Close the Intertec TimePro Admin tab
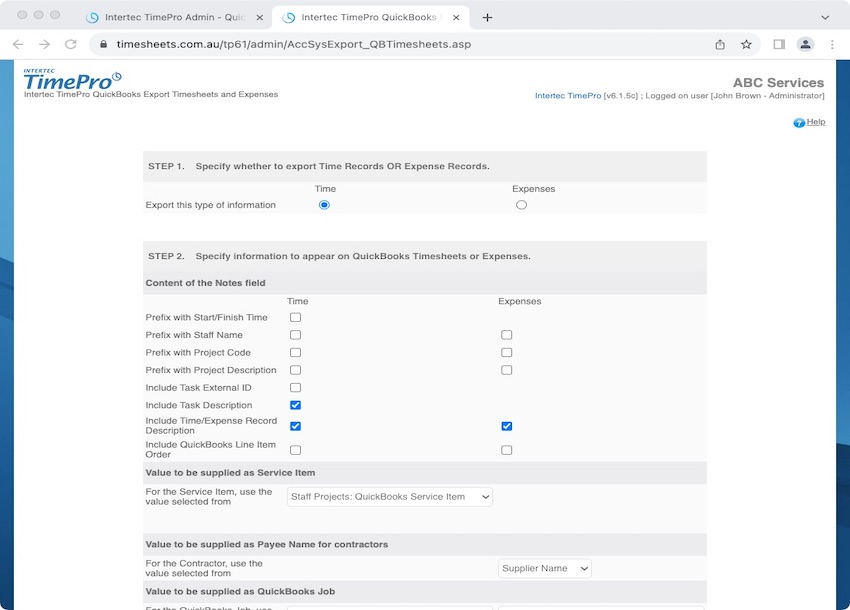This screenshot has width=850, height=610. [x=260, y=17]
